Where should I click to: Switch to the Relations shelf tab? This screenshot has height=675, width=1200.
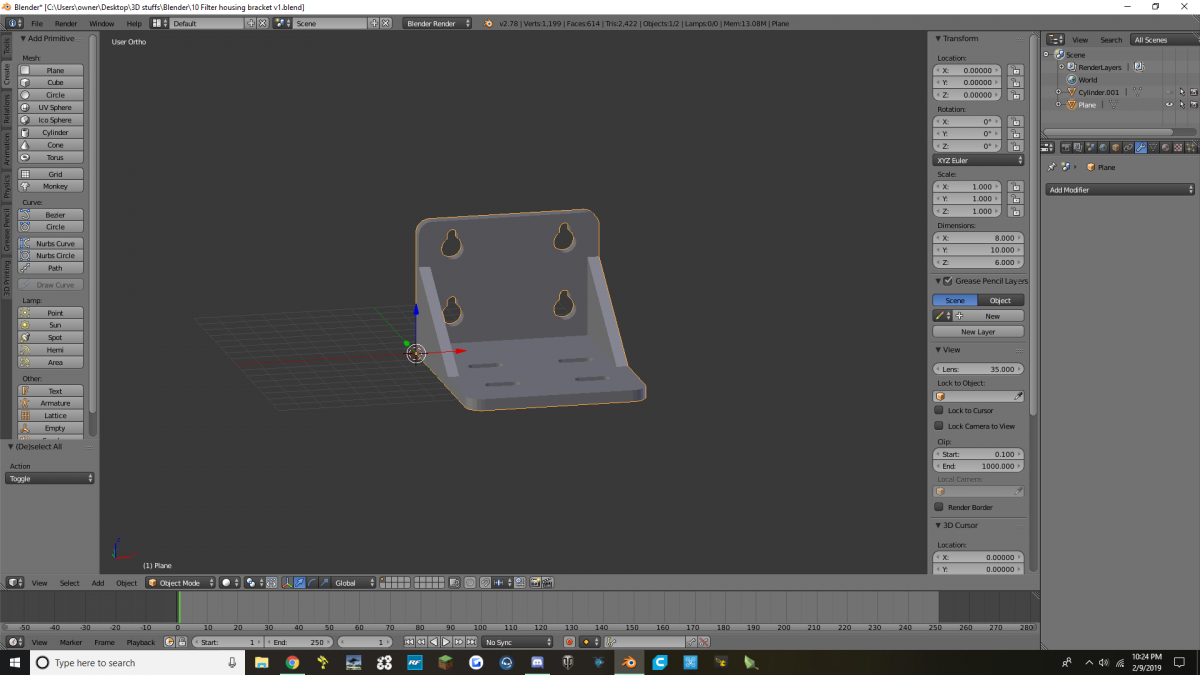5,110
